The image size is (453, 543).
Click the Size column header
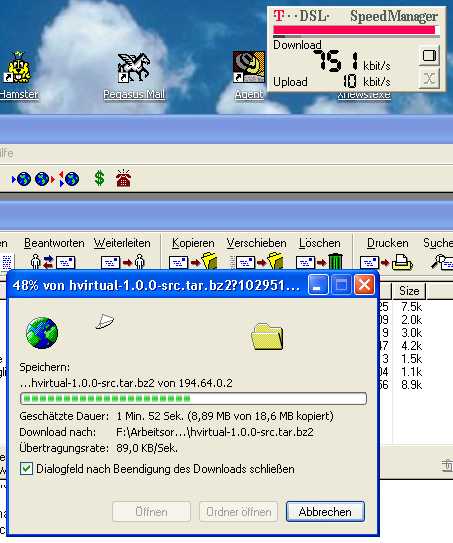click(x=409, y=291)
